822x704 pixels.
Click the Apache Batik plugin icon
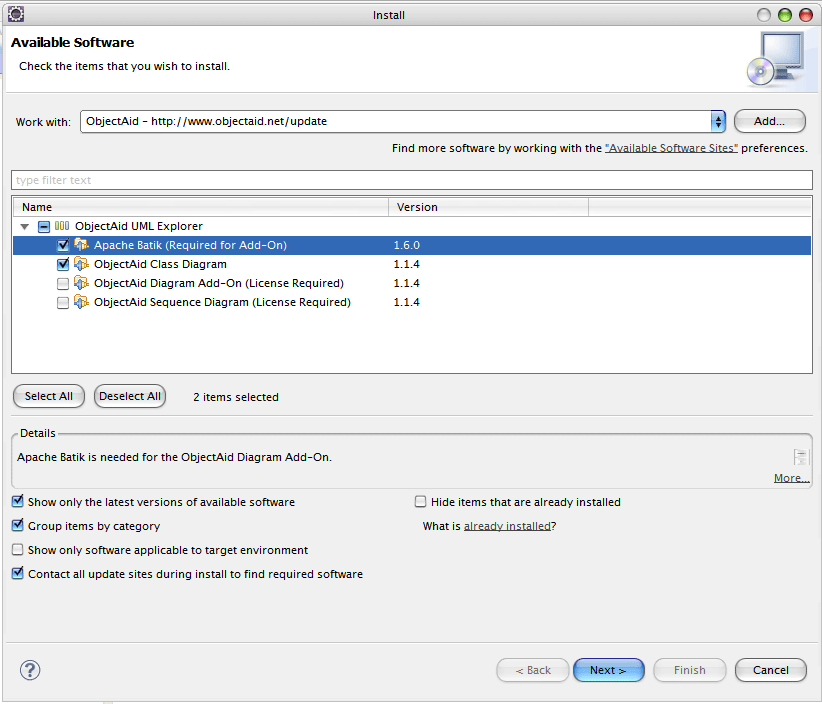[x=82, y=245]
